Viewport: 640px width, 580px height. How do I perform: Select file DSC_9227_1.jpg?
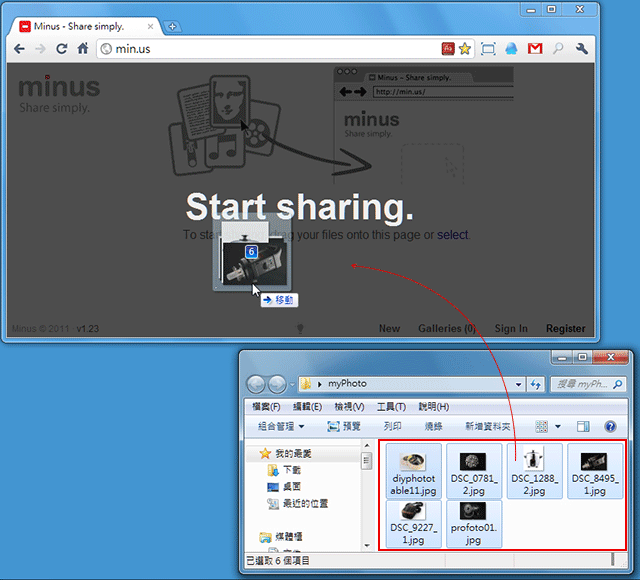point(413,524)
